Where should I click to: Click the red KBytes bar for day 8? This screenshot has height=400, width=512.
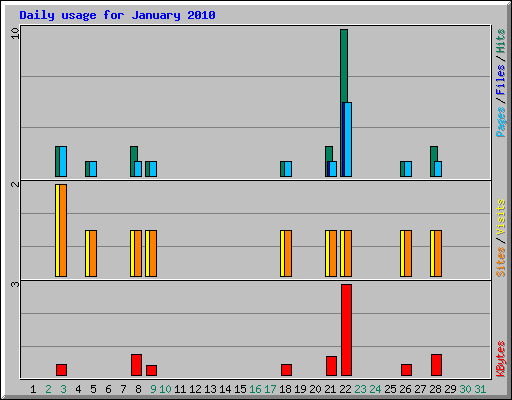136,365
